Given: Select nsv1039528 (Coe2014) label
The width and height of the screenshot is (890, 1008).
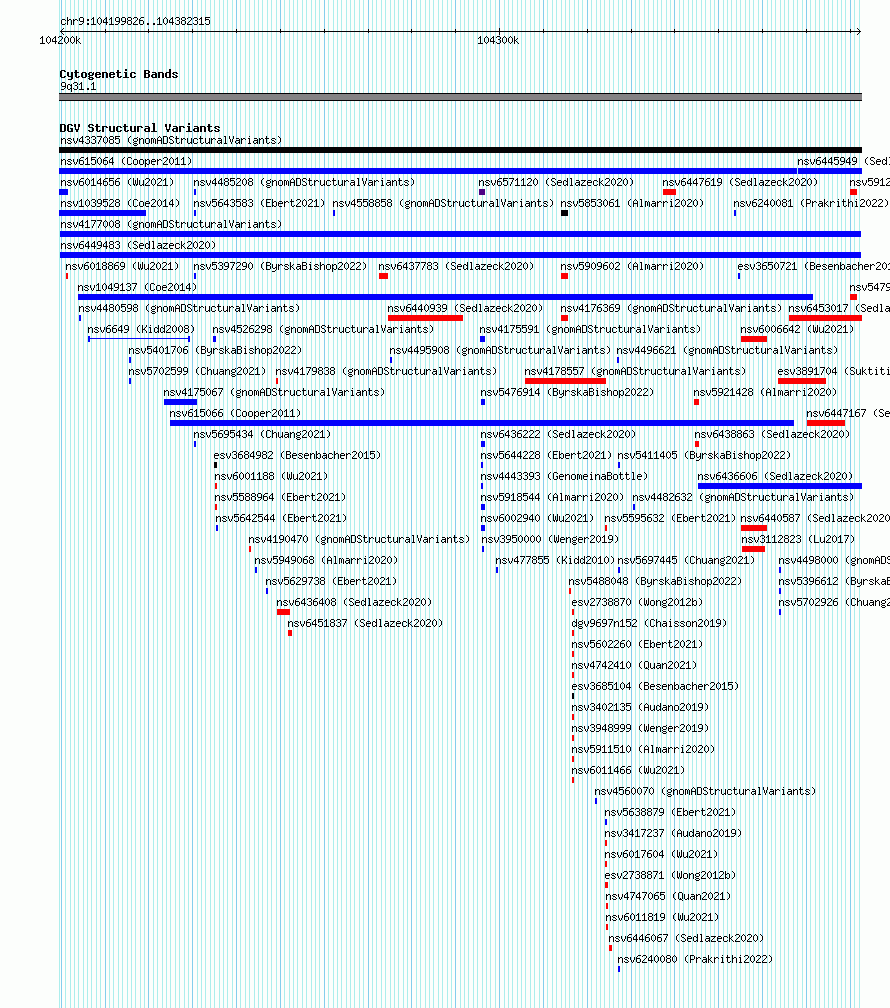Looking at the screenshot, I should [x=120, y=203].
